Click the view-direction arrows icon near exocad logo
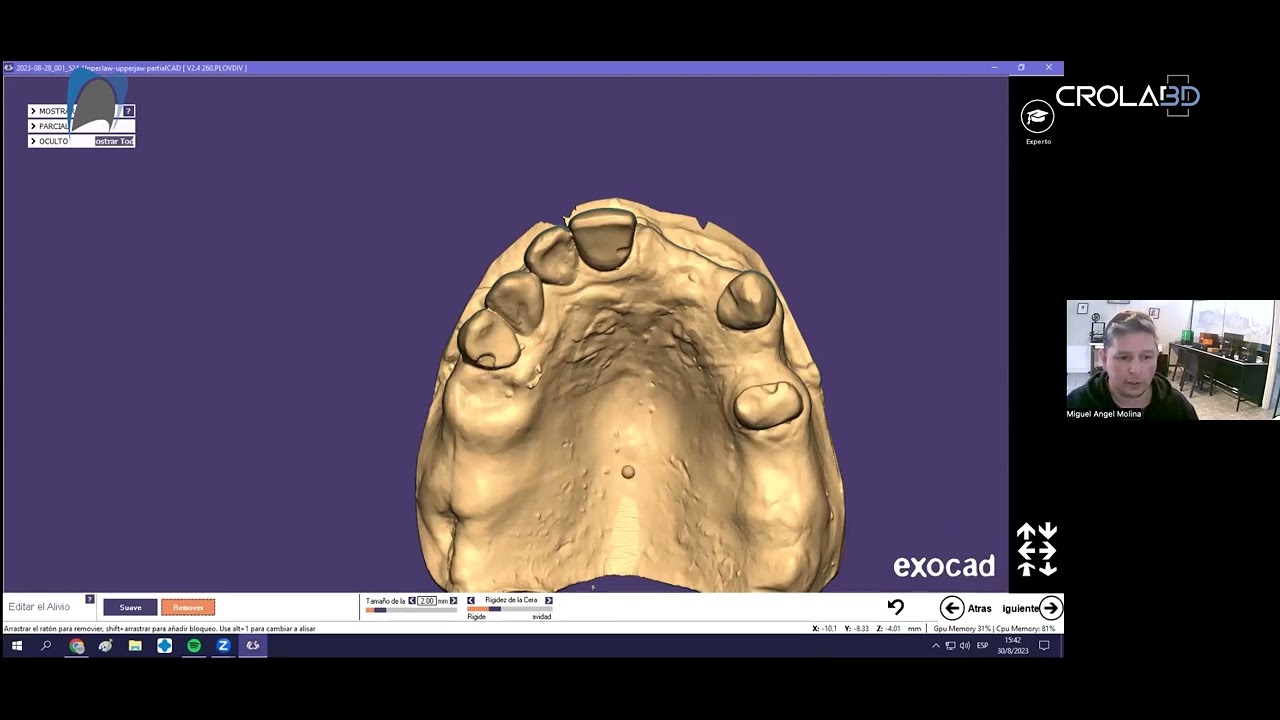This screenshot has height=720, width=1280. click(x=1037, y=550)
